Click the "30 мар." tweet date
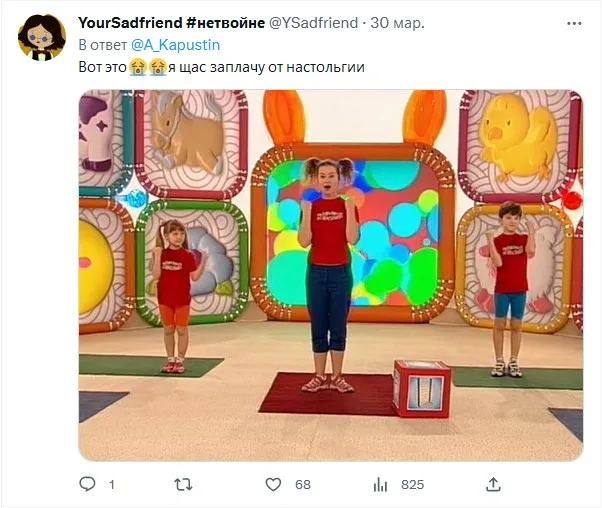Image resolution: width=602 pixels, height=508 pixels. point(398,23)
